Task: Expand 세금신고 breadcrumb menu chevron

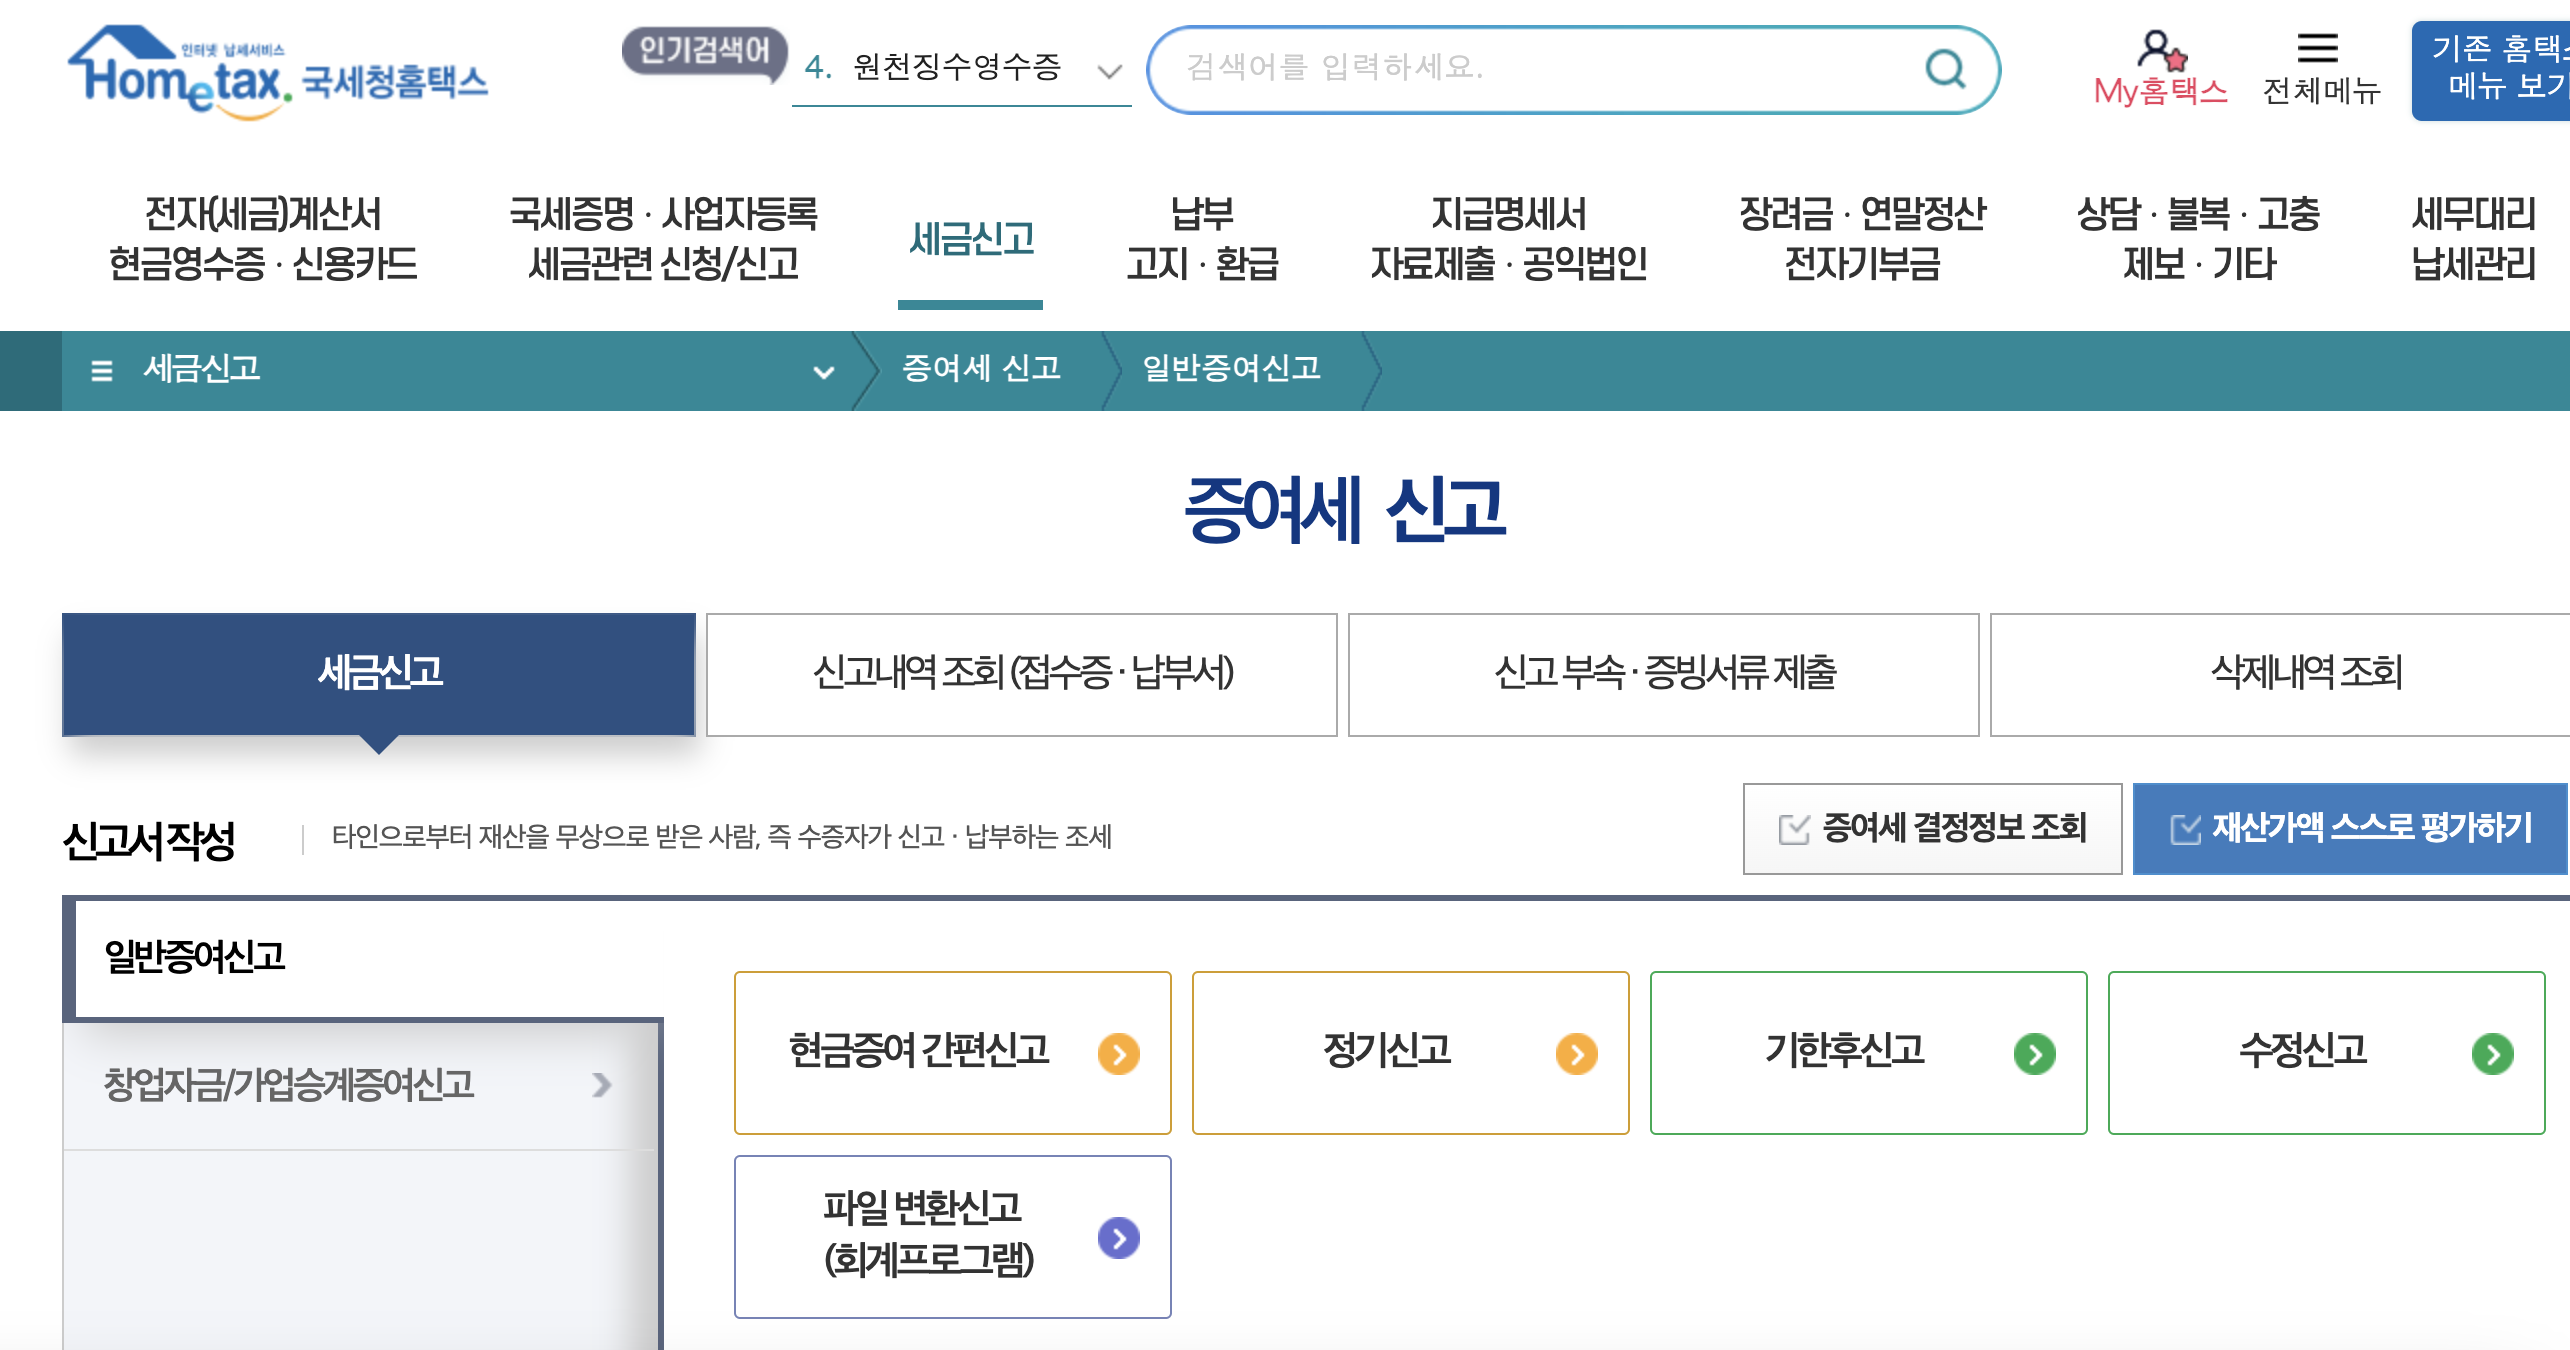Action: (823, 372)
